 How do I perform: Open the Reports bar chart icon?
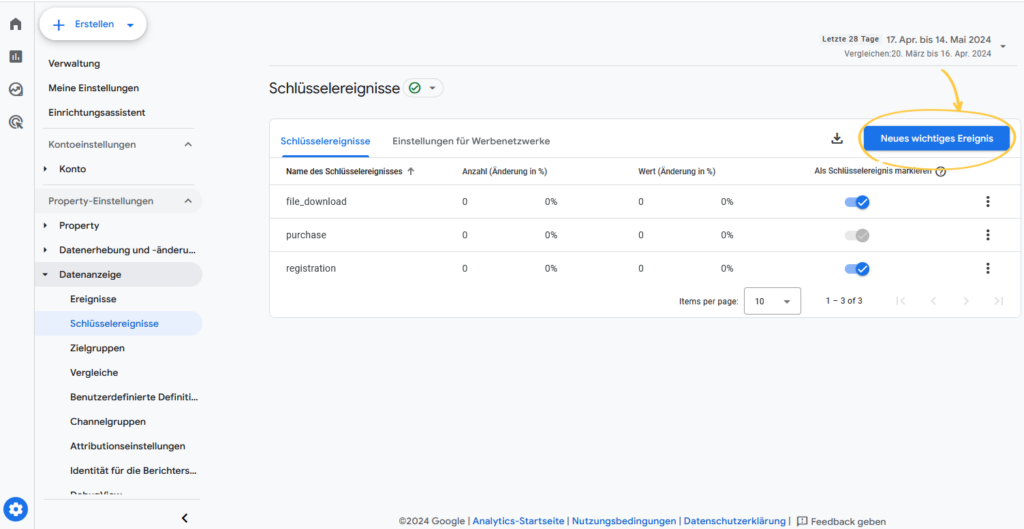tap(16, 57)
